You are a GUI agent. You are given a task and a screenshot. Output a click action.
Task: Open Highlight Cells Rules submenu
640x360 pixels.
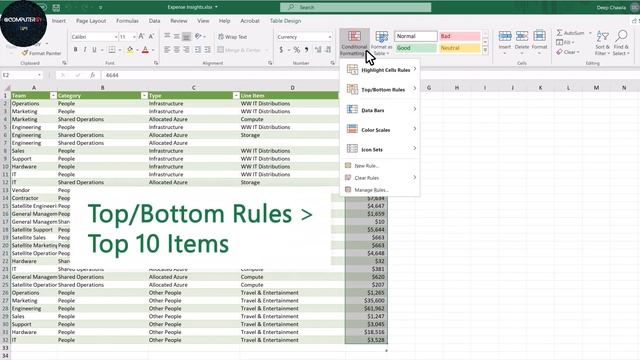tap(380, 70)
